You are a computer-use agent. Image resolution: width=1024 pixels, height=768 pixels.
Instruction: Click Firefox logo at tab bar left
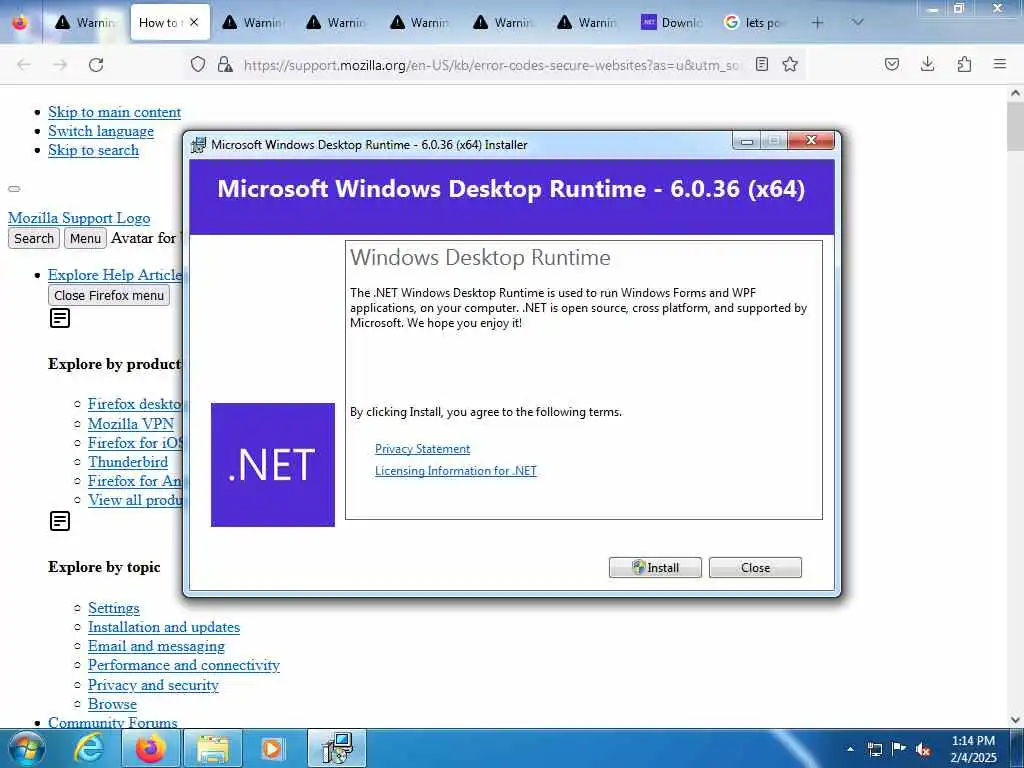[20, 22]
